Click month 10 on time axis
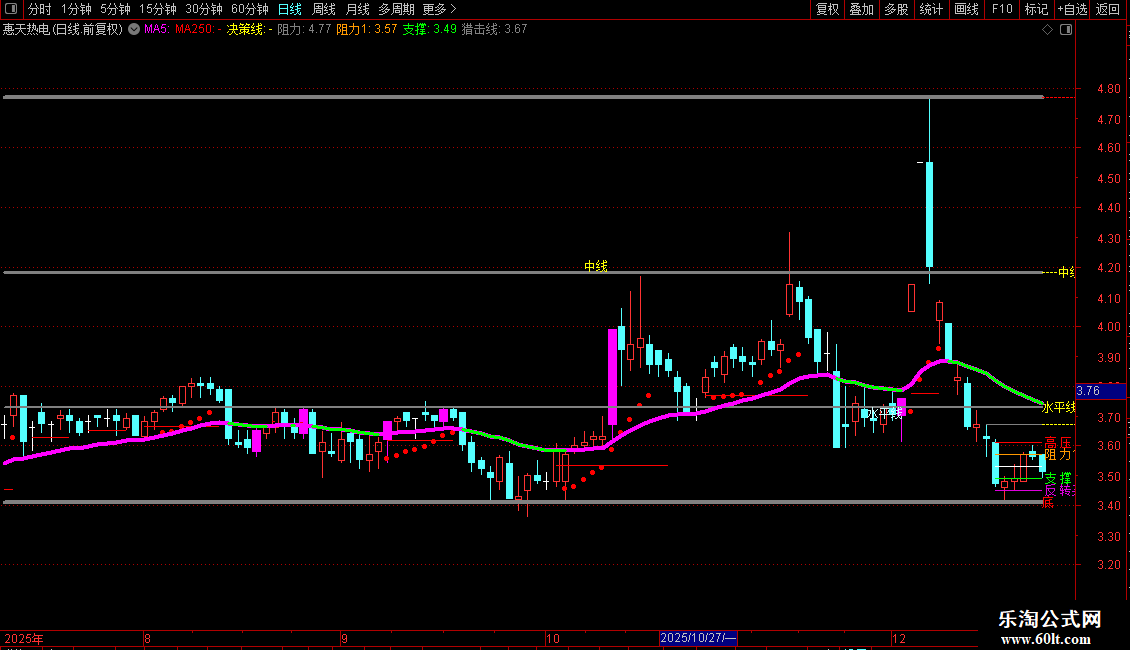The image size is (1130, 650). [x=553, y=638]
